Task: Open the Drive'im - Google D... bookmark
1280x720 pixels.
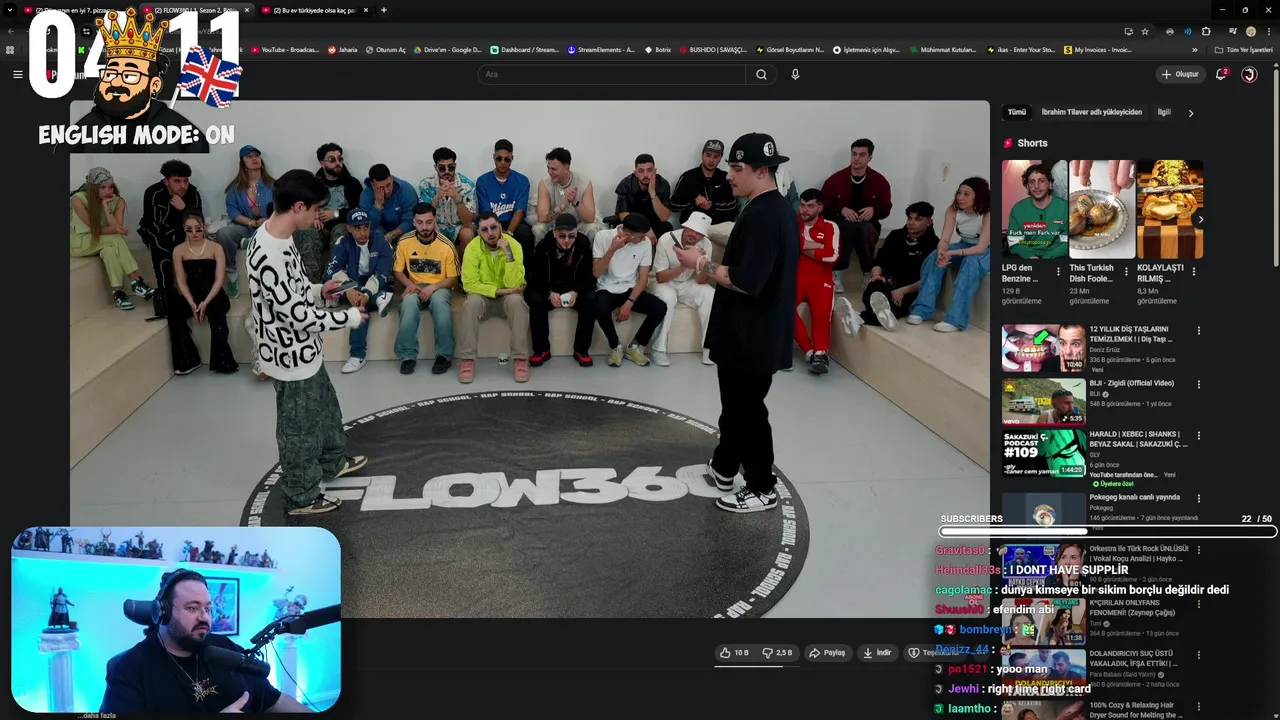Action: [448, 49]
